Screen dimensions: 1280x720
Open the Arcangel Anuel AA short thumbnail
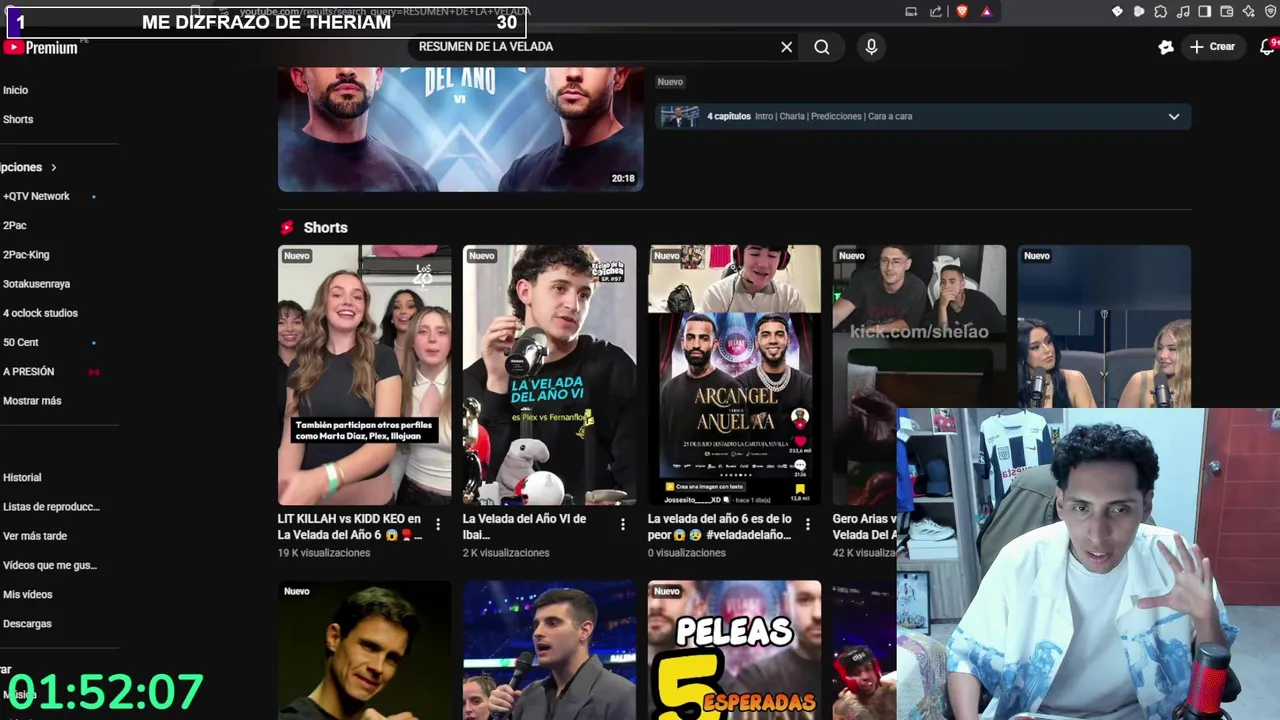[734, 375]
